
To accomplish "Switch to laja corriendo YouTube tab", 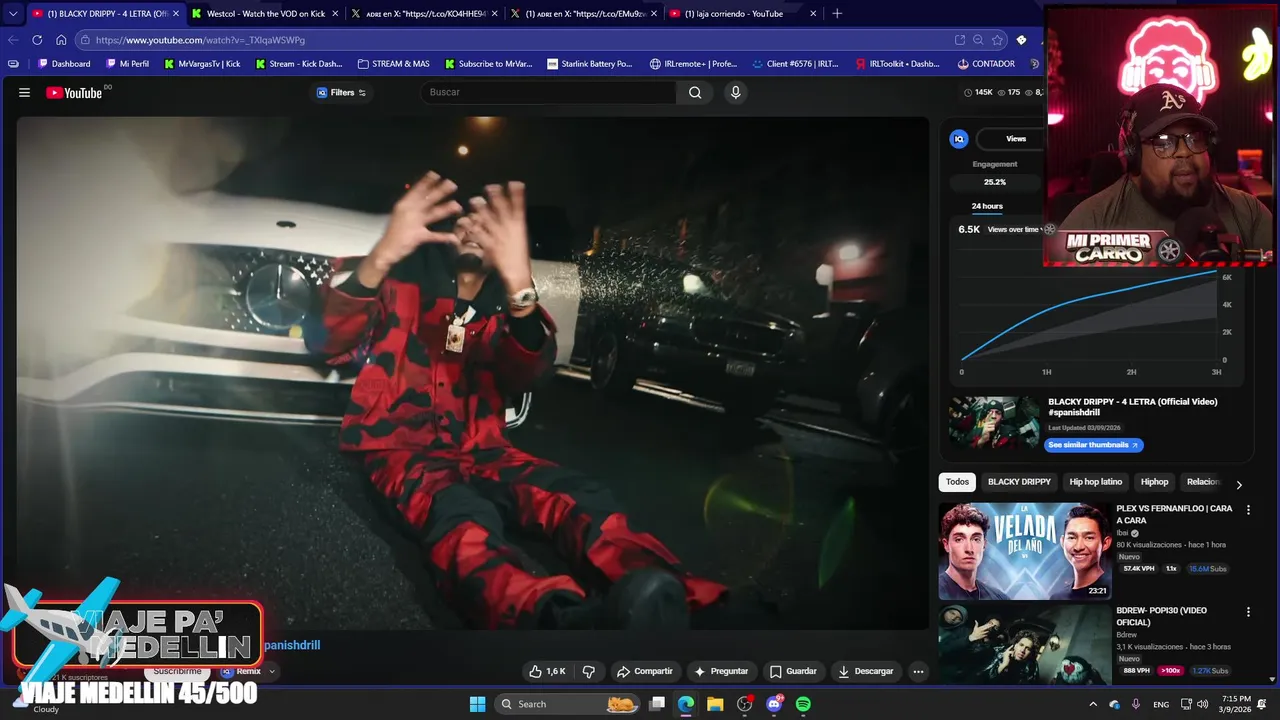I will 742,13.
